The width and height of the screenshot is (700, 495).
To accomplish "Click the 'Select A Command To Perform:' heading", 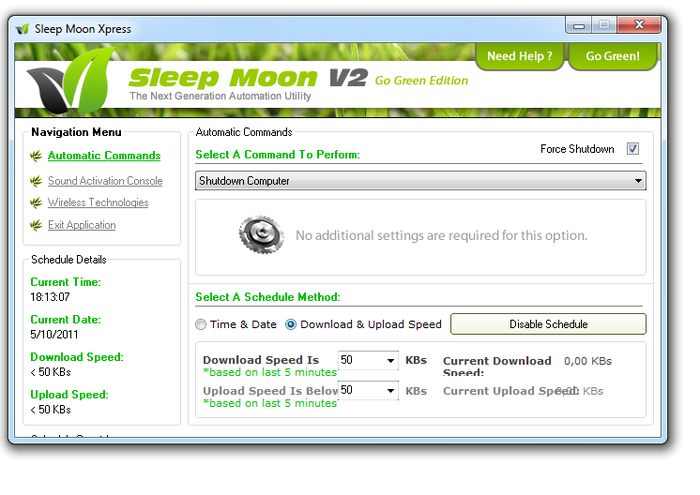I will pyautogui.click(x=277, y=154).
